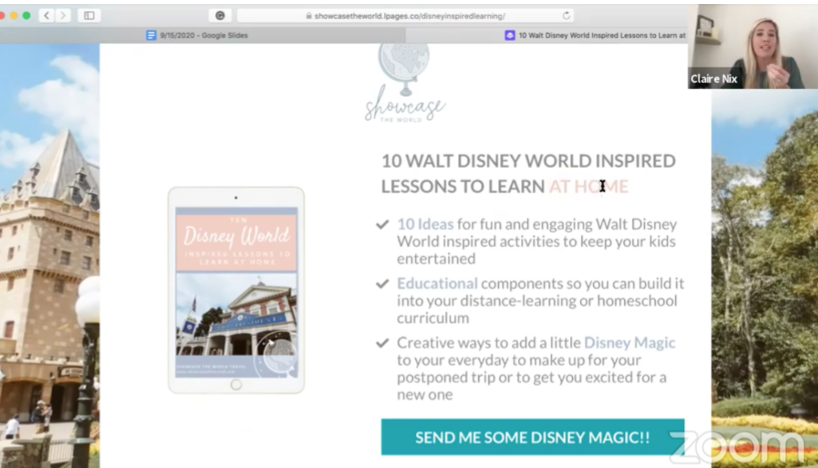Click the green macOS full-screen window button
Image resolution: width=818 pixels, height=468 pixels.
coord(27,16)
